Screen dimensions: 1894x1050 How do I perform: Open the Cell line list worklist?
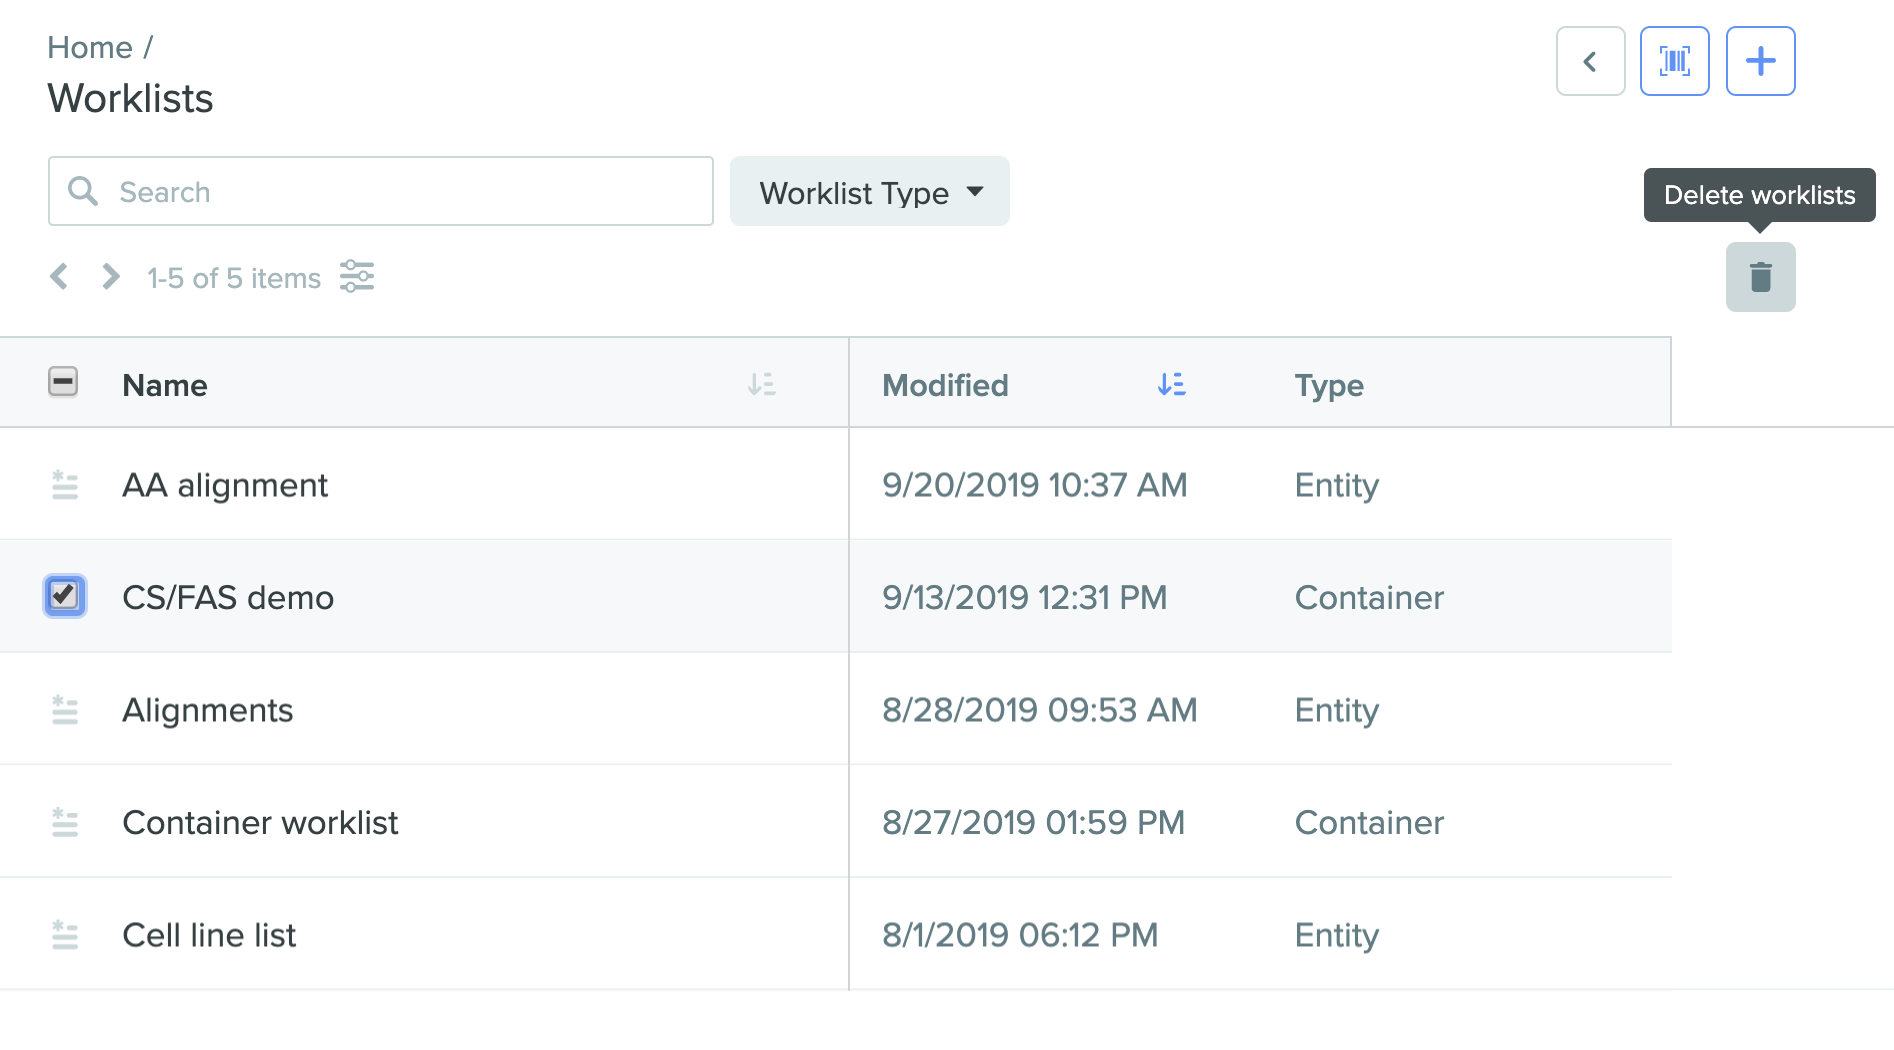tap(209, 935)
